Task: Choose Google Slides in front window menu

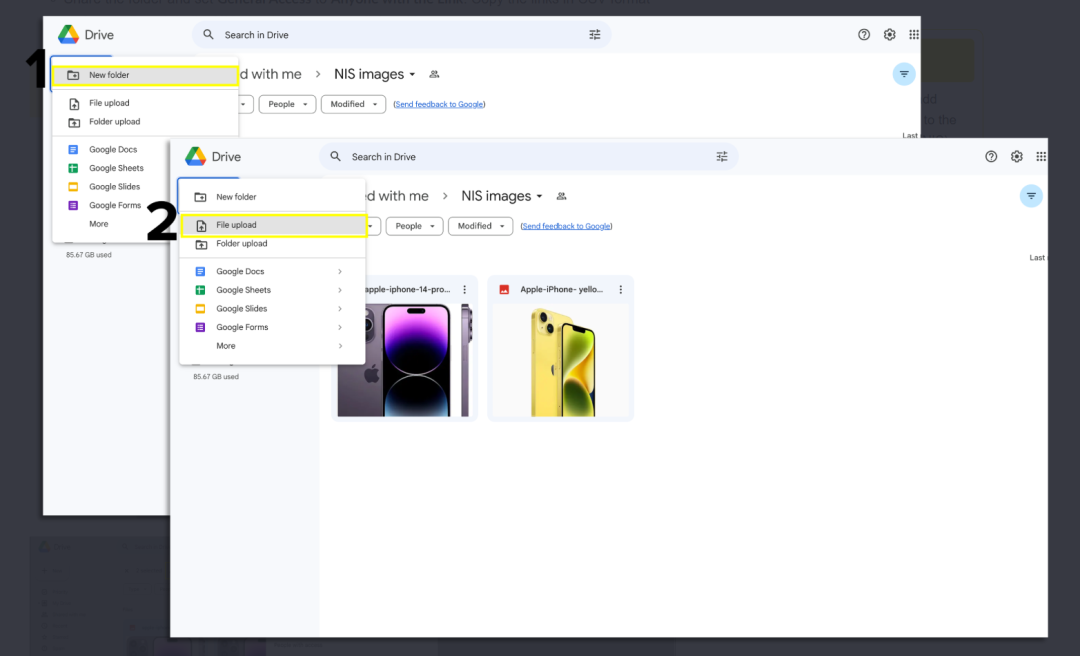Action: [273, 309]
